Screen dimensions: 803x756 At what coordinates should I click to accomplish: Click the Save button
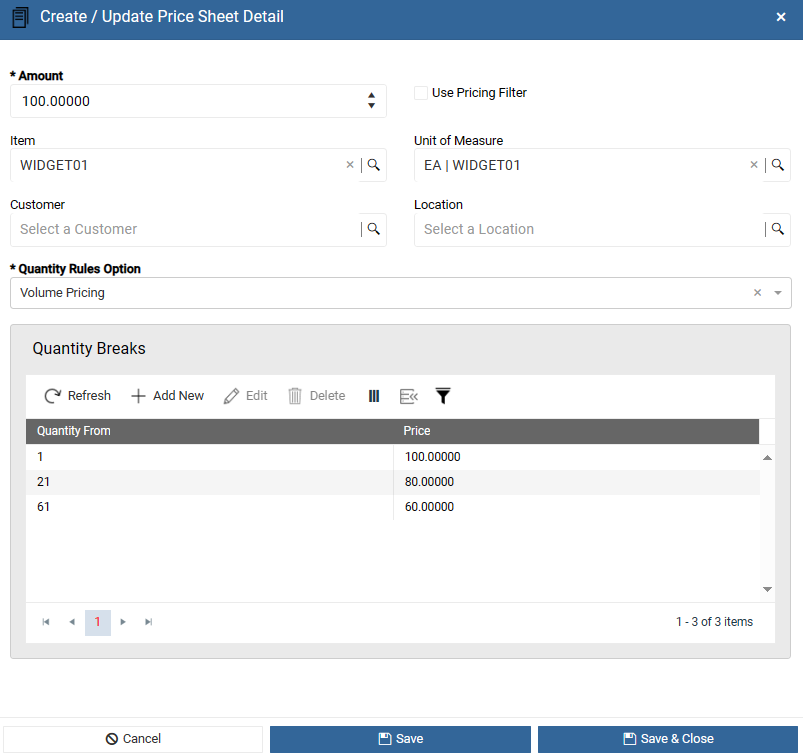pos(400,739)
